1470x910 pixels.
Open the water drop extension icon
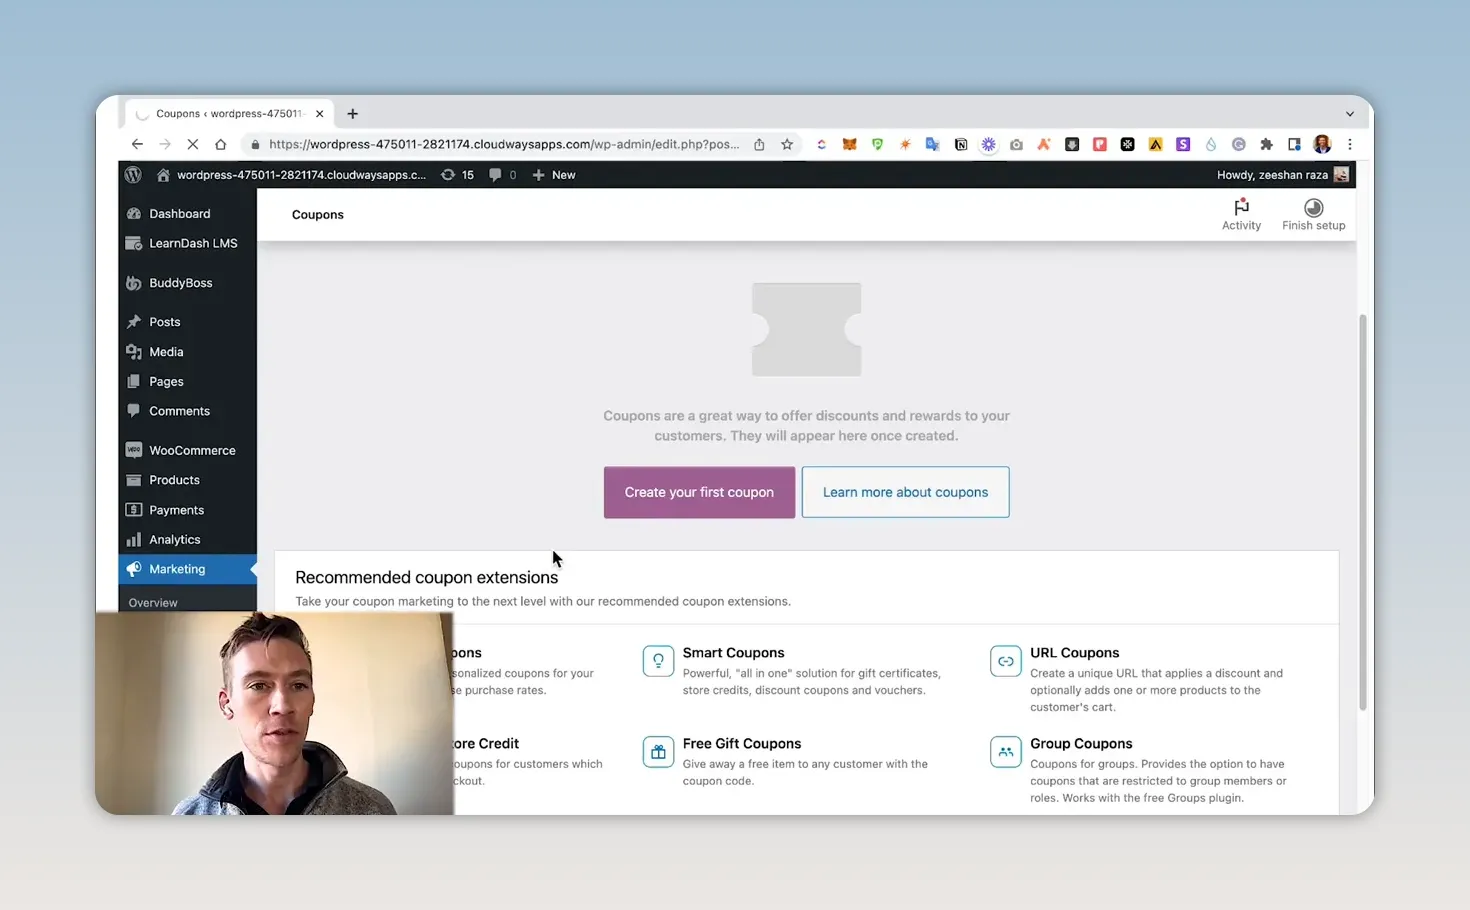click(1211, 144)
